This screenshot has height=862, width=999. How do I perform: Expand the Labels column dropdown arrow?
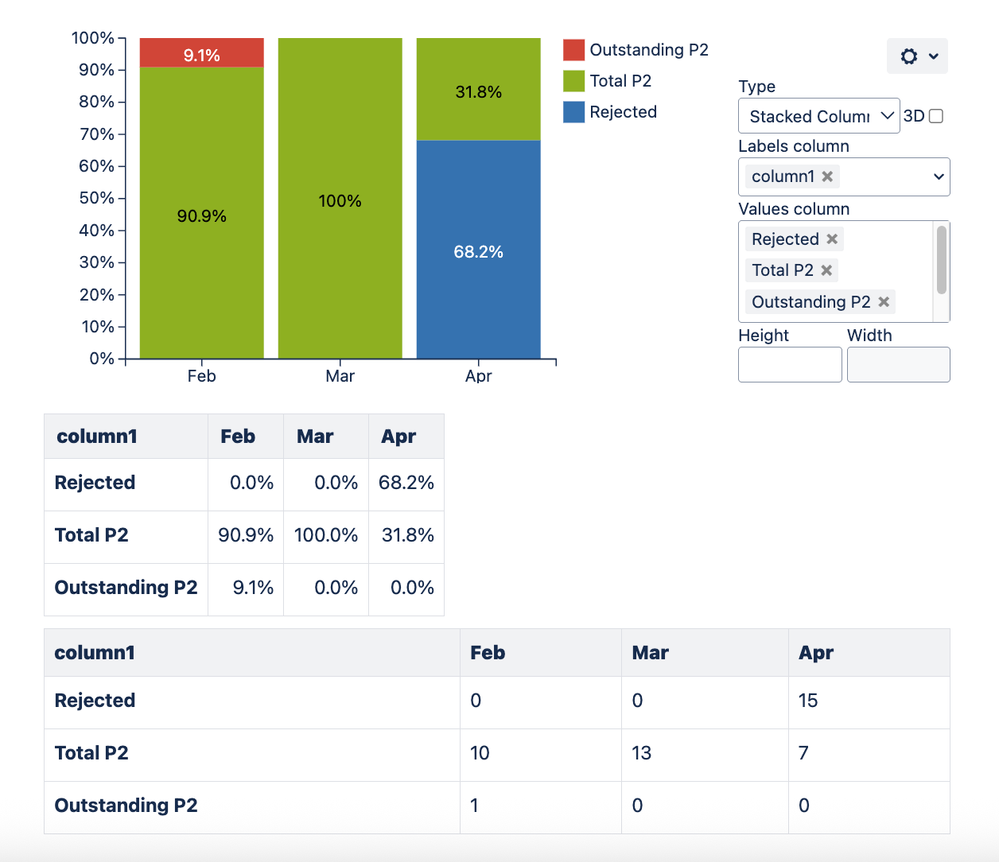(x=938, y=176)
